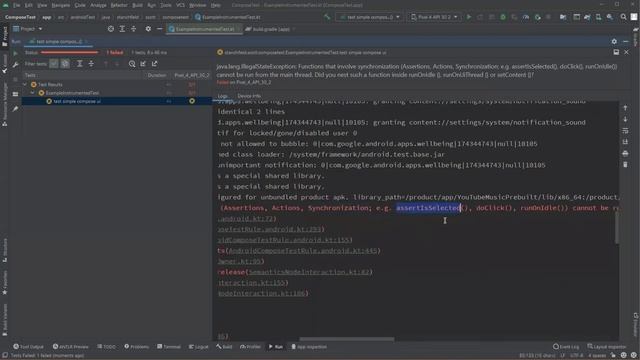The width and height of the screenshot is (640, 360).
Task: Toggle soft-wrap in log output
Action: coord(625,131)
